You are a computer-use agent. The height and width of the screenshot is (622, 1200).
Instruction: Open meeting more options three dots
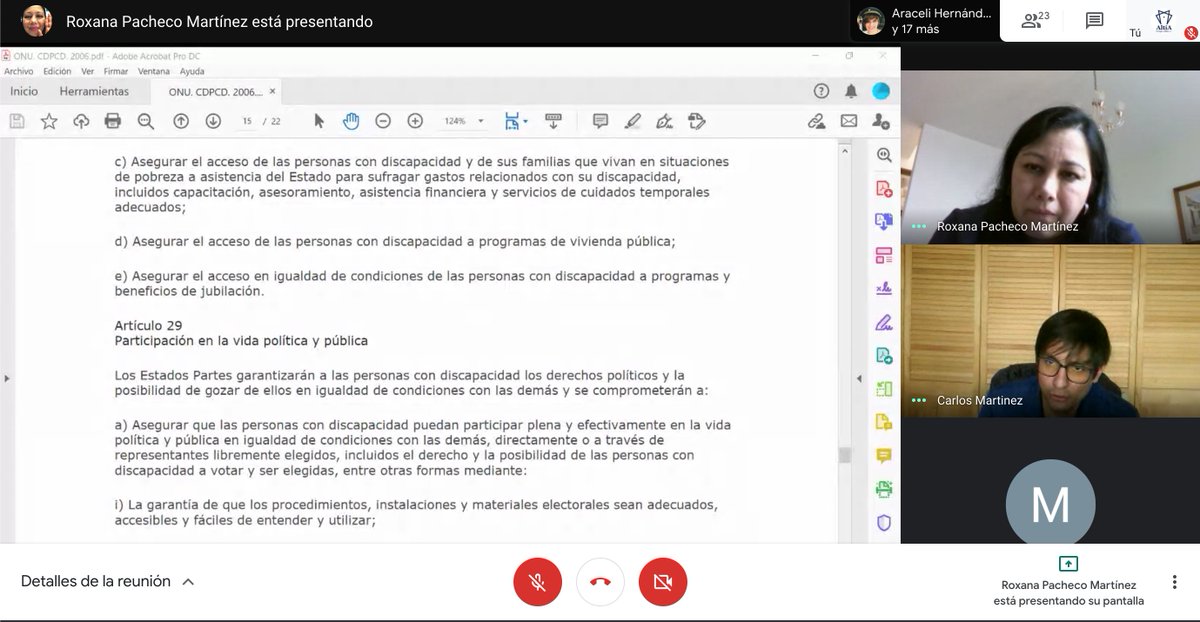[x=1174, y=582]
